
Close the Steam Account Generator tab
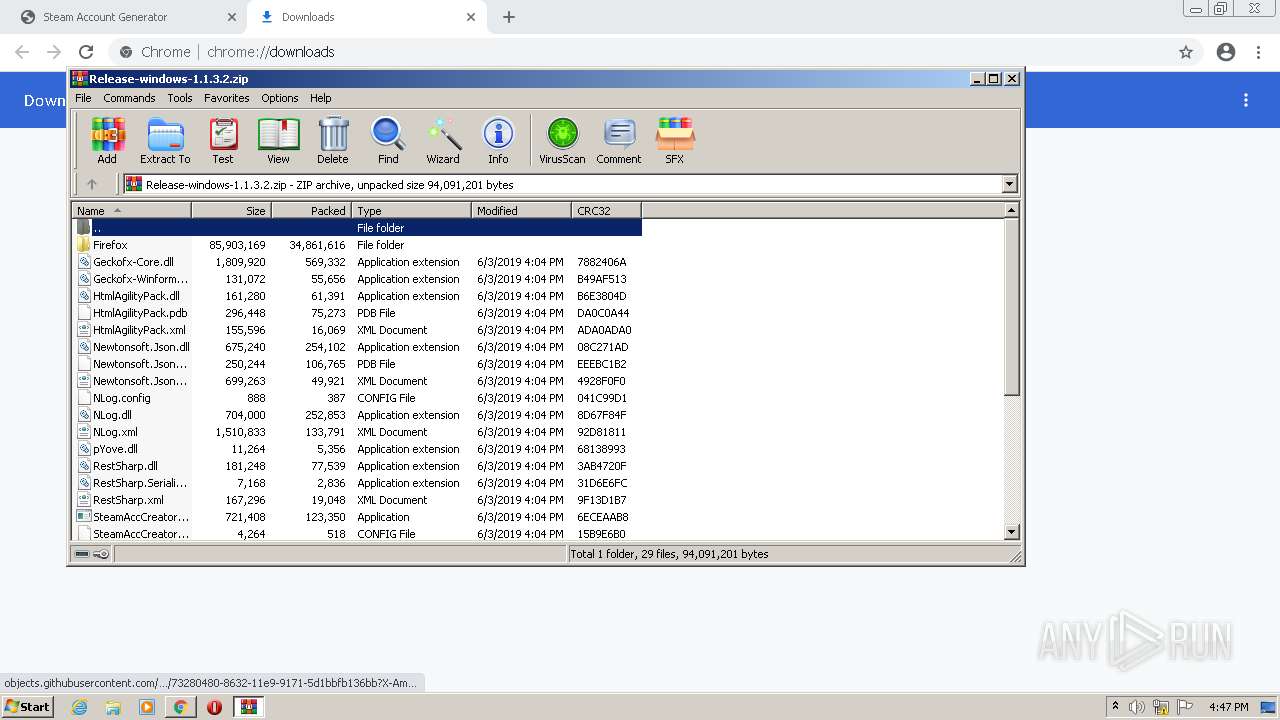point(232,17)
